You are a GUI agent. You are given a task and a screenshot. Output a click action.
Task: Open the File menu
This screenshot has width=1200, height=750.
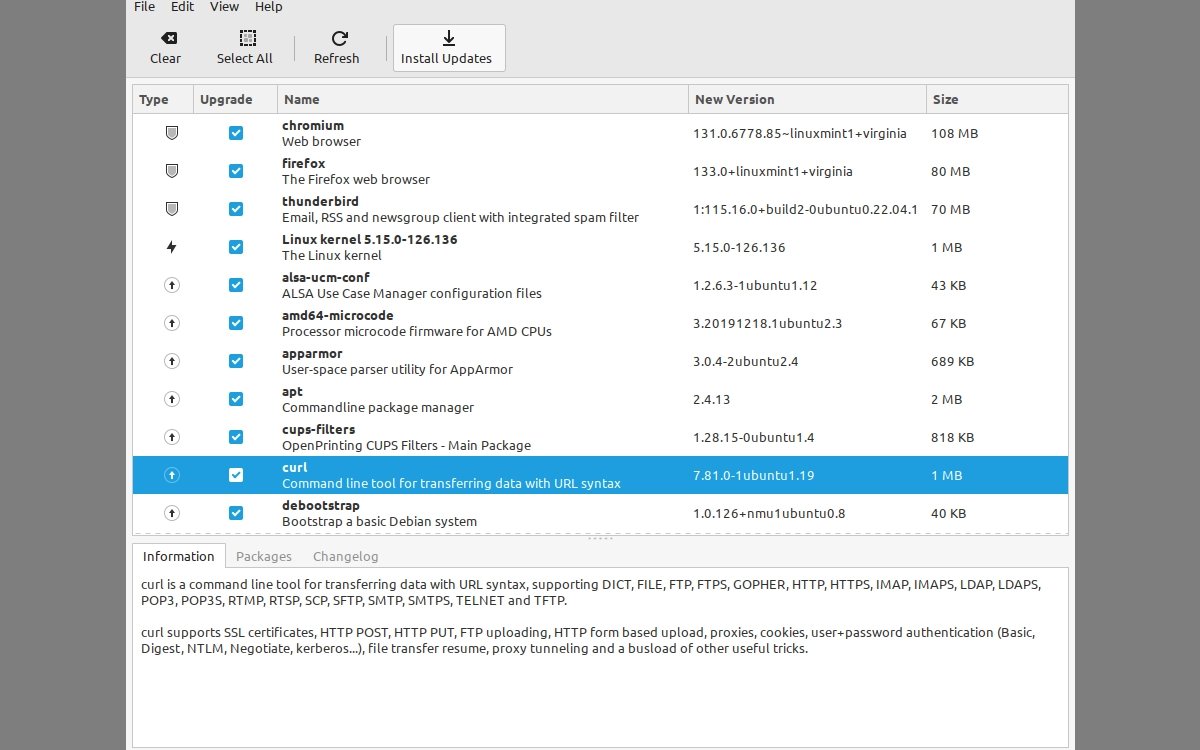coord(144,7)
